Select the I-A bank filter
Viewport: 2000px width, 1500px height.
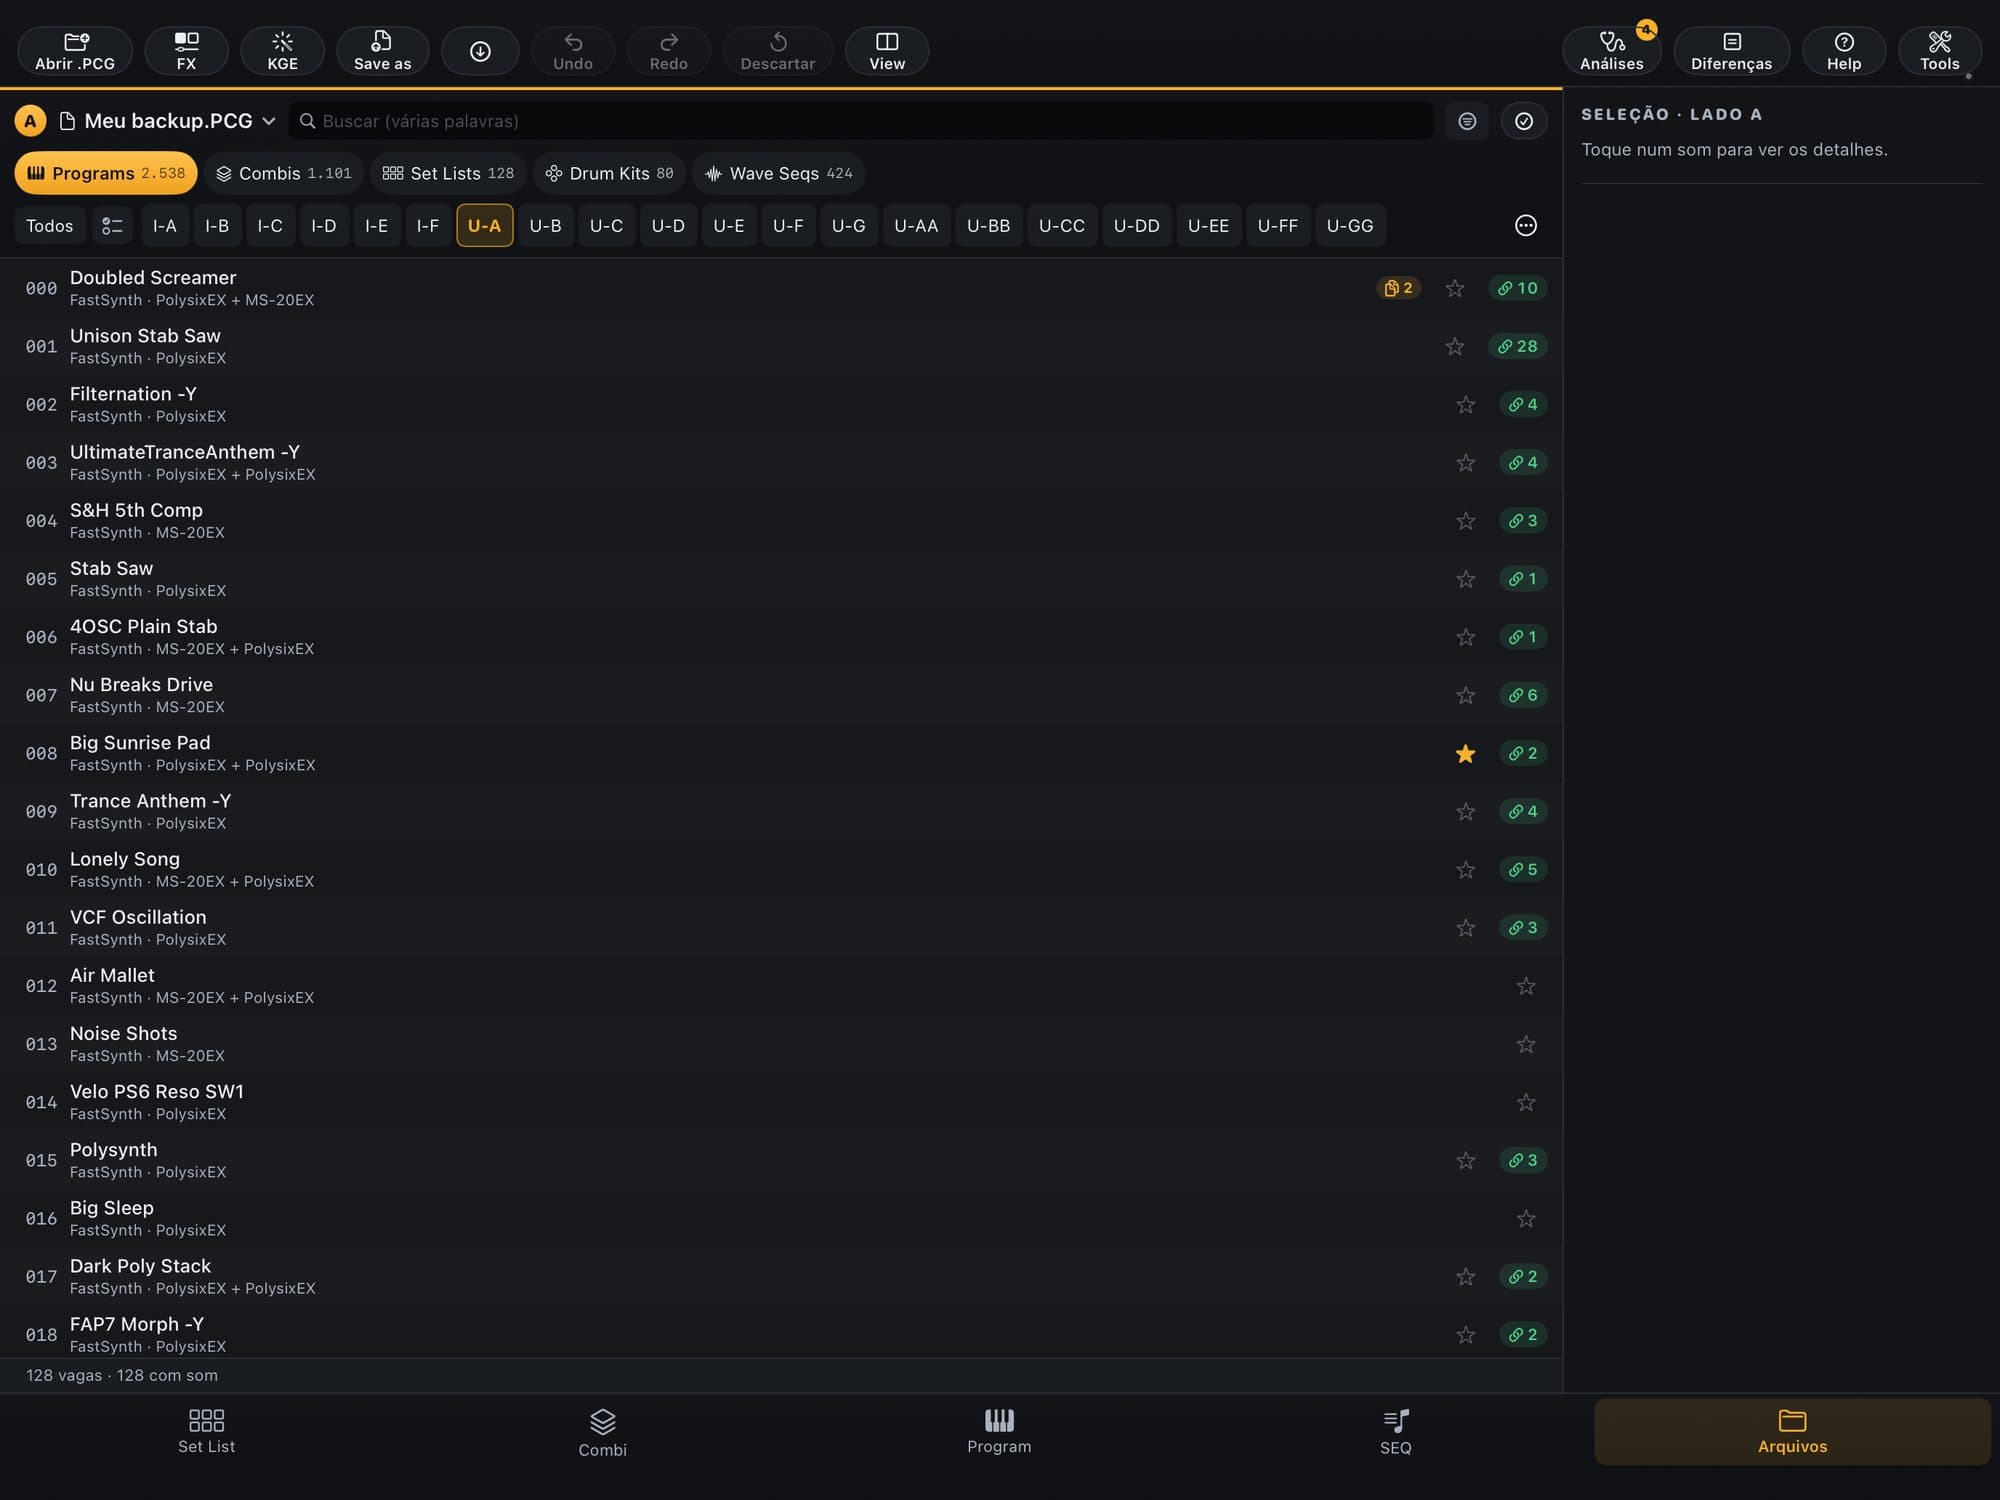click(164, 226)
